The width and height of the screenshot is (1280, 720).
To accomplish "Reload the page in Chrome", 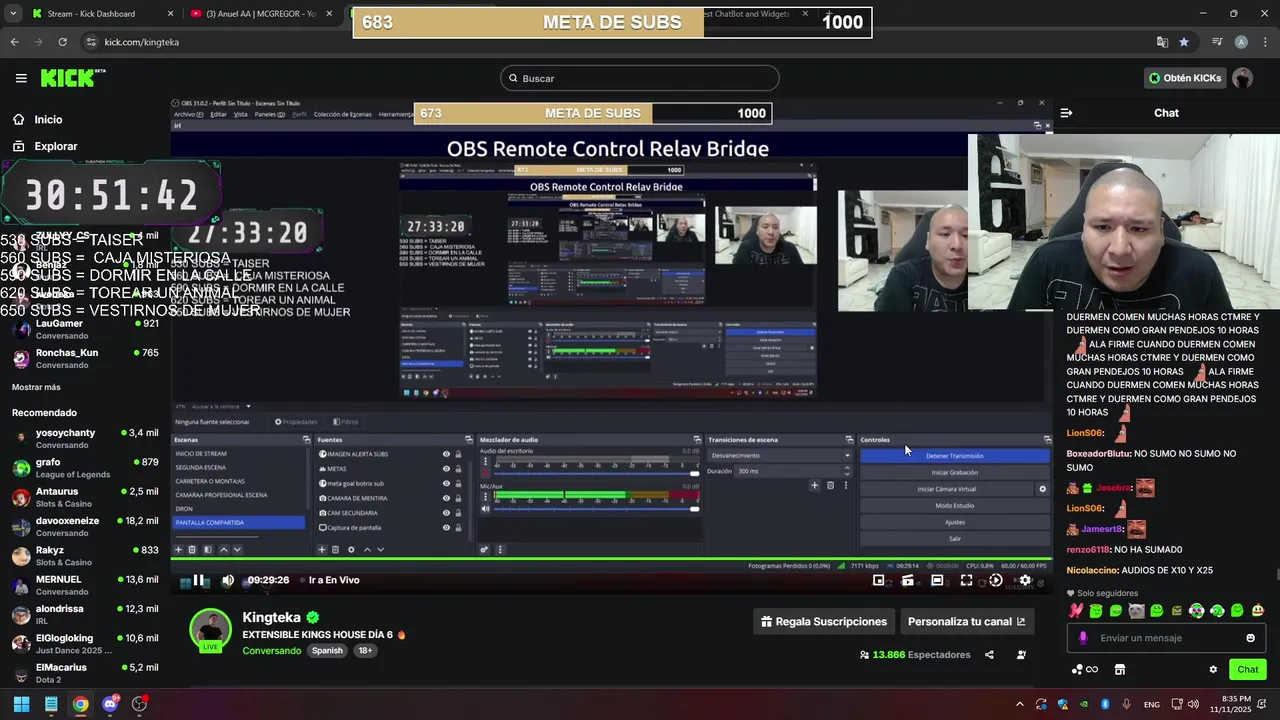I will [x=62, y=42].
